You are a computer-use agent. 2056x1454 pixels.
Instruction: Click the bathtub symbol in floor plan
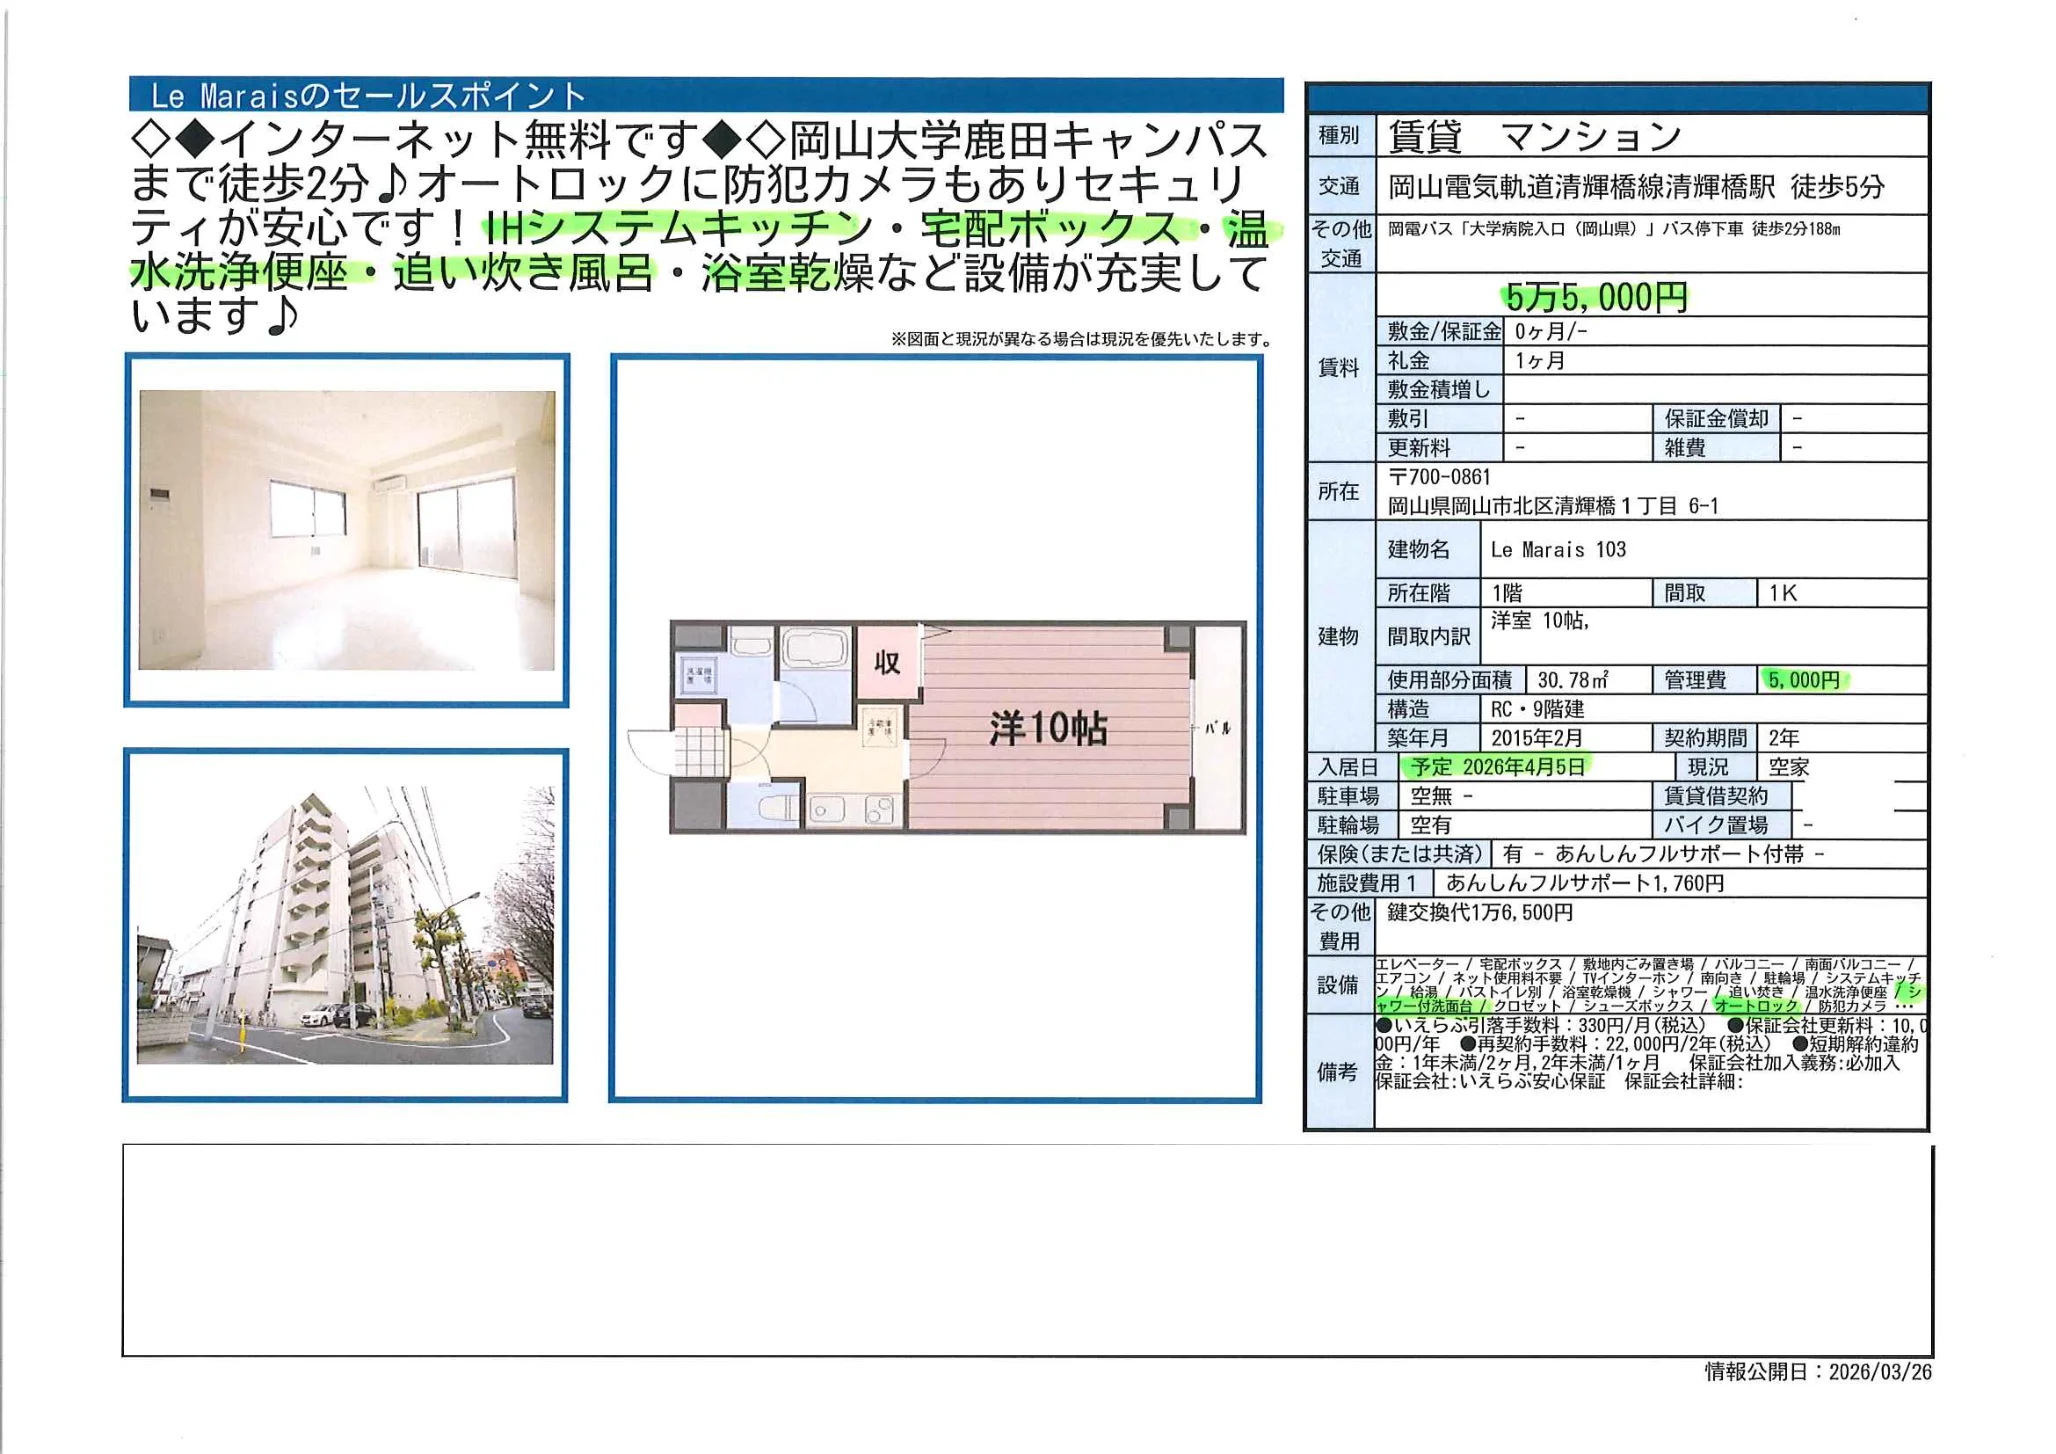(x=815, y=648)
